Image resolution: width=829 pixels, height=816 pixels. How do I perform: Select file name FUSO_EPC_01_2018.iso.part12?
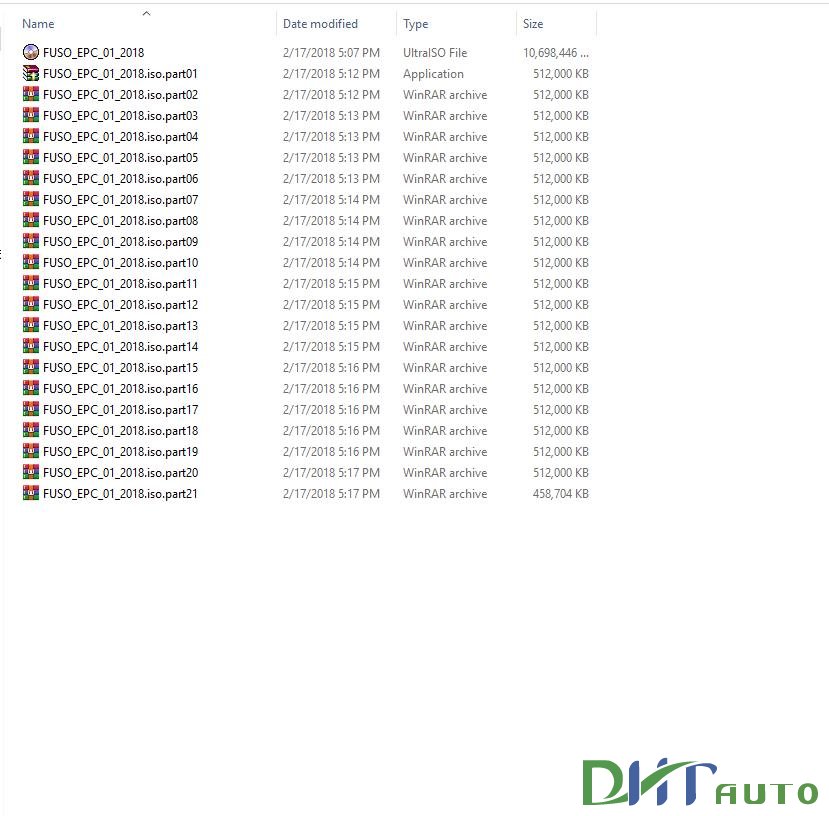pos(121,305)
